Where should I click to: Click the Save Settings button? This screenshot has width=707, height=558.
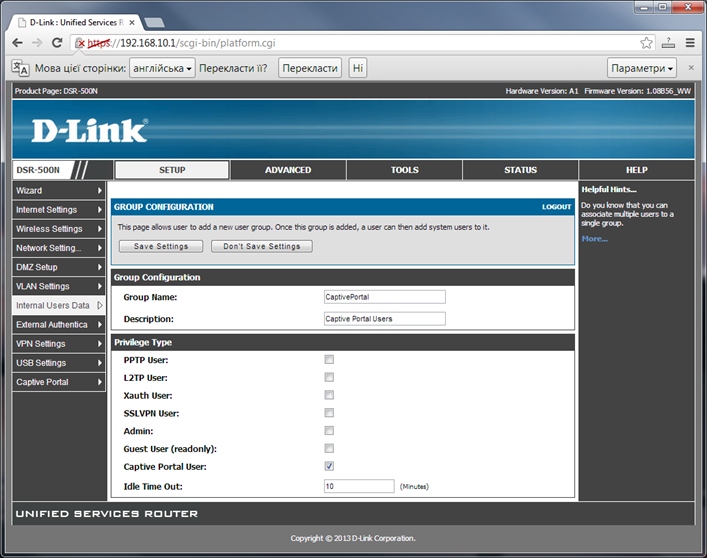tap(161, 246)
